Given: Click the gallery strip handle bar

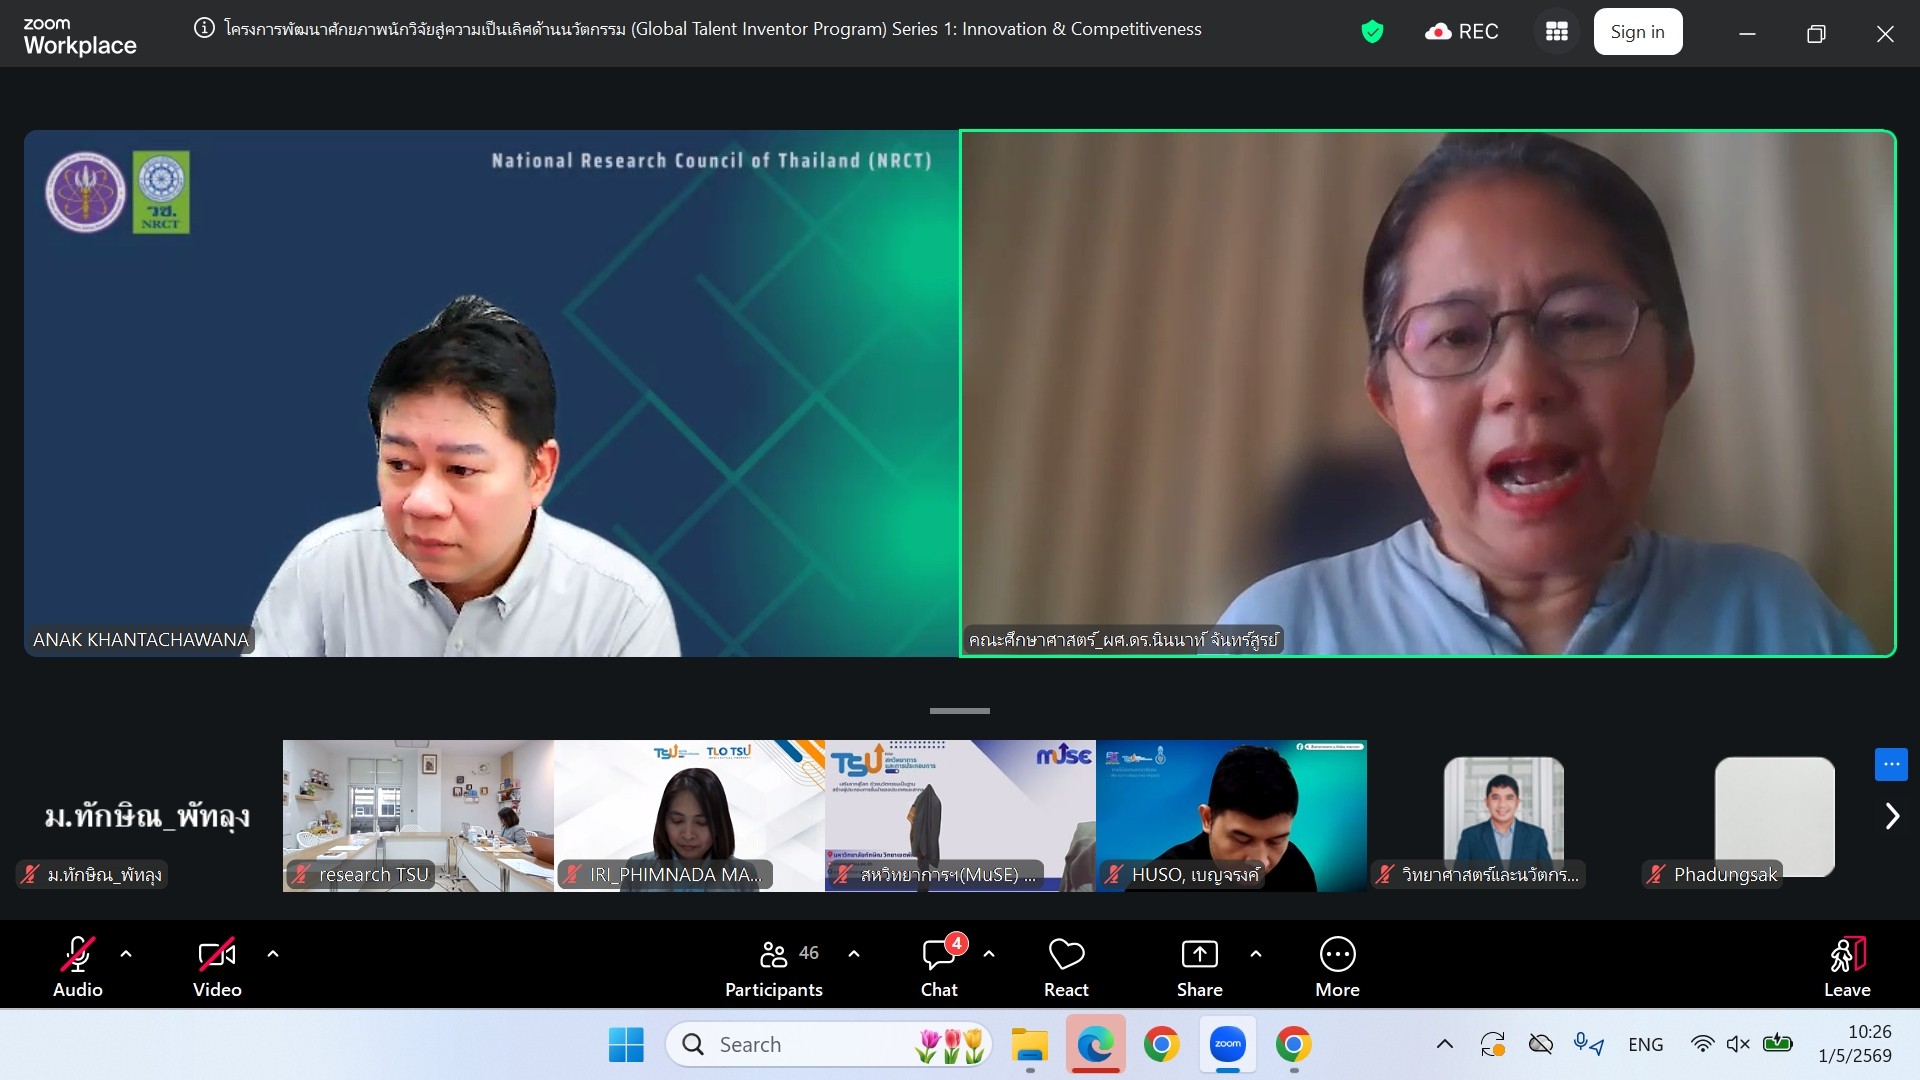Looking at the screenshot, I should [x=959, y=711].
